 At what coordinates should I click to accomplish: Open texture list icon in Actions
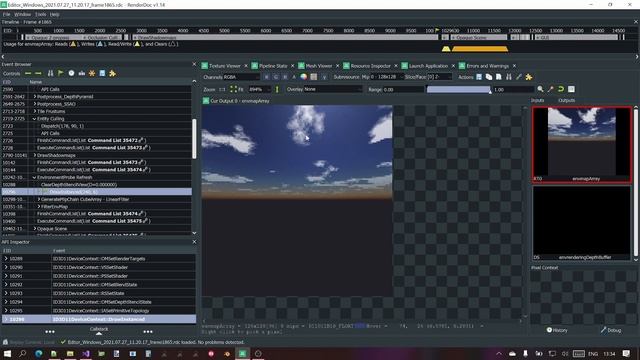(489, 77)
